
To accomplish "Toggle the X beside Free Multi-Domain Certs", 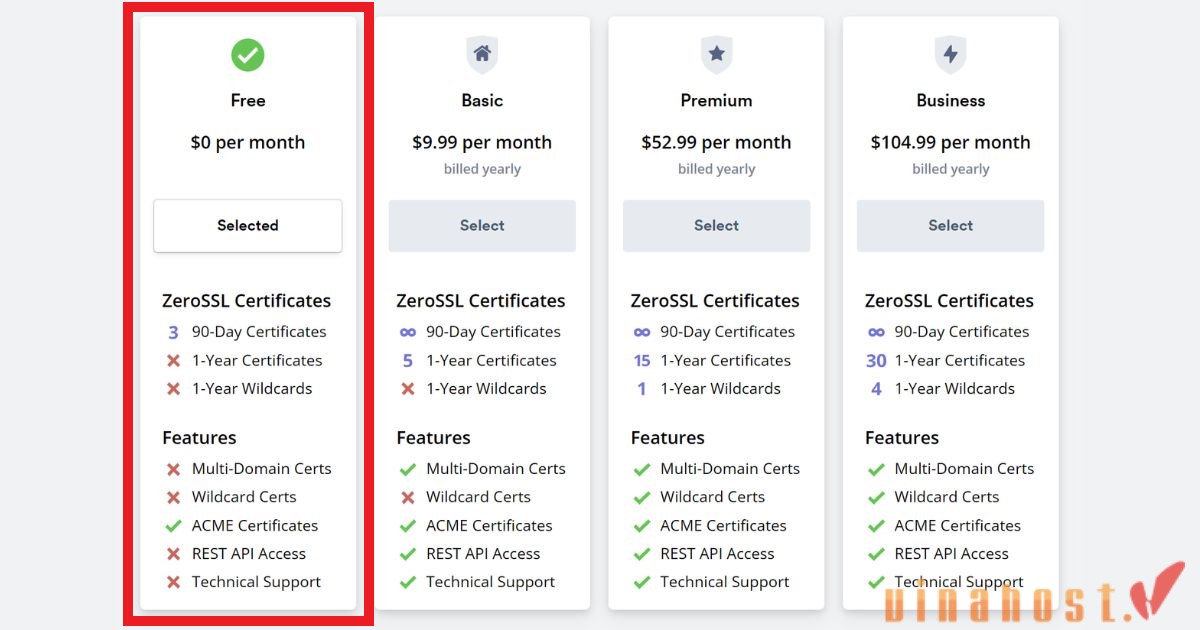I will pyautogui.click(x=172, y=468).
